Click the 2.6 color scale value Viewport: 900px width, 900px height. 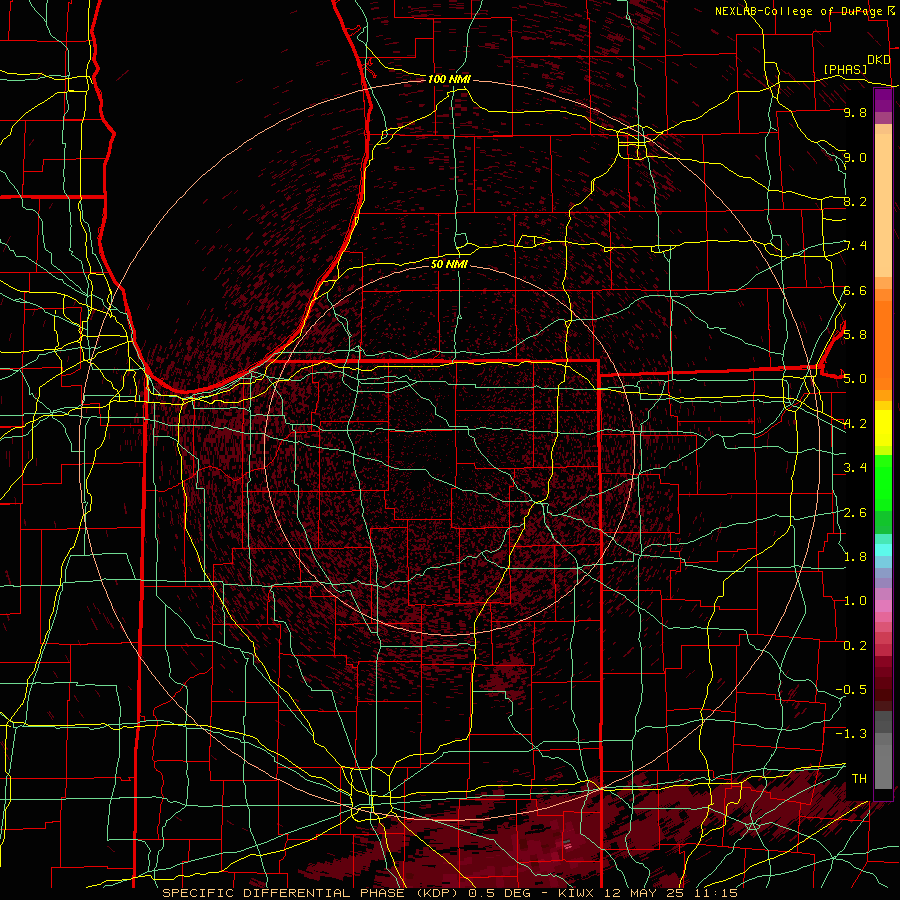click(855, 512)
